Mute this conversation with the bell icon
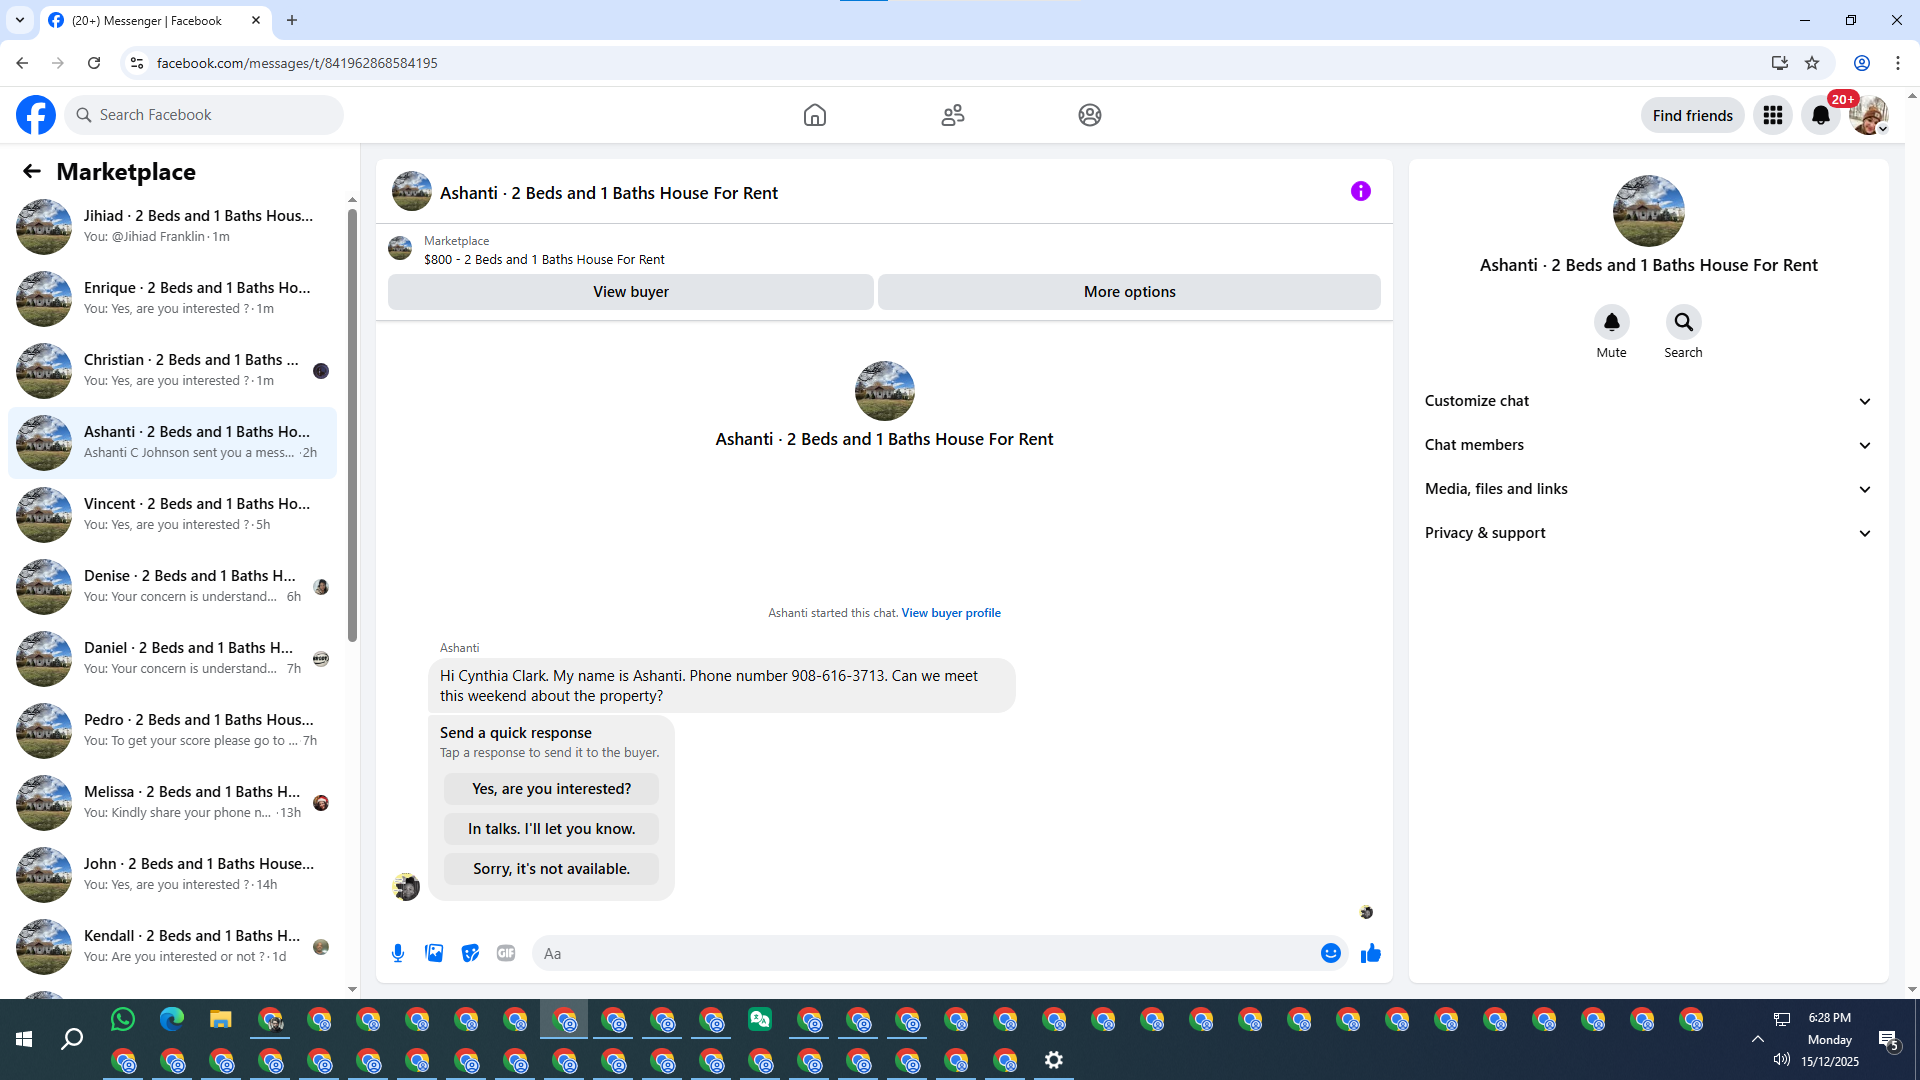The image size is (1920, 1080). [1612, 322]
